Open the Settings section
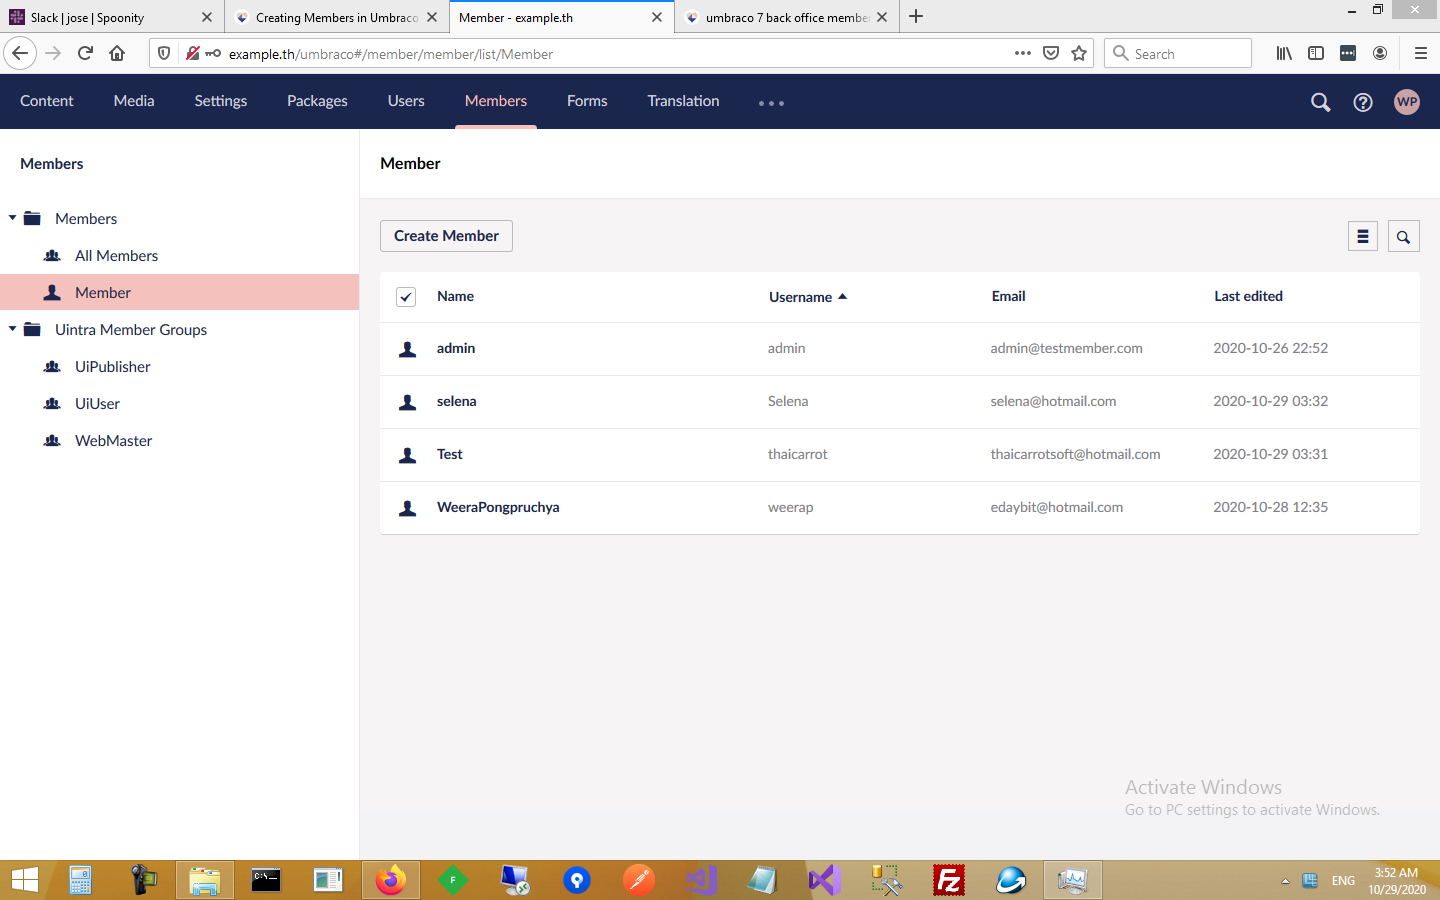The width and height of the screenshot is (1440, 900). (x=220, y=101)
